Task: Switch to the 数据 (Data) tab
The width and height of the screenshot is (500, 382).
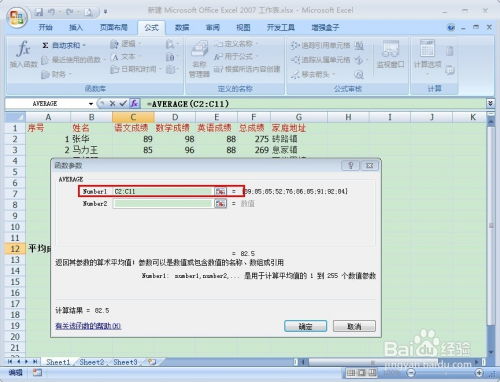Action: pyautogui.click(x=182, y=27)
